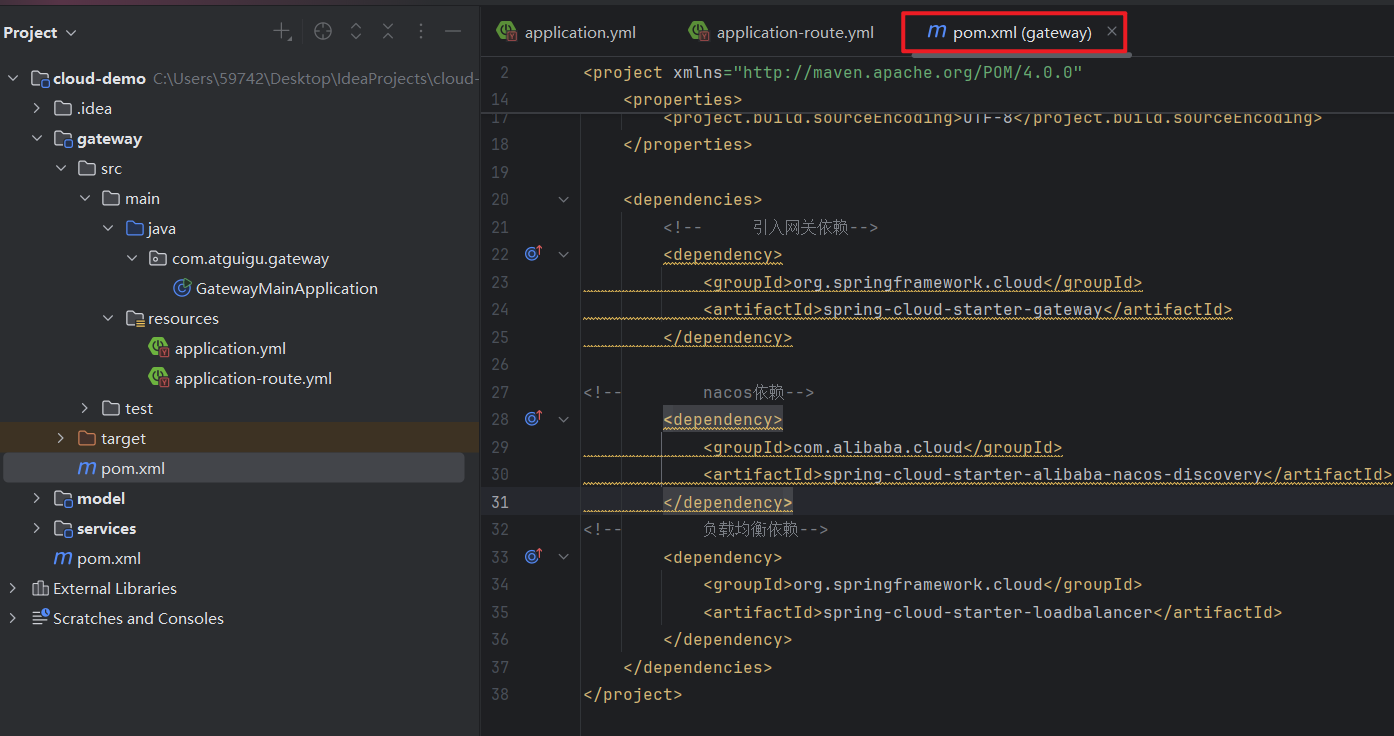The width and height of the screenshot is (1394, 736).
Task: Hide the Project panel with minimize icon
Action: [x=453, y=32]
